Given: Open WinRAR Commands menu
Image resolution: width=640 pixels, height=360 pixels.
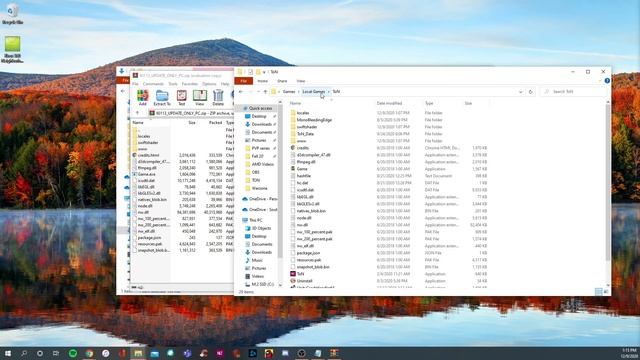Looking at the screenshot, I should pyautogui.click(x=153, y=84).
